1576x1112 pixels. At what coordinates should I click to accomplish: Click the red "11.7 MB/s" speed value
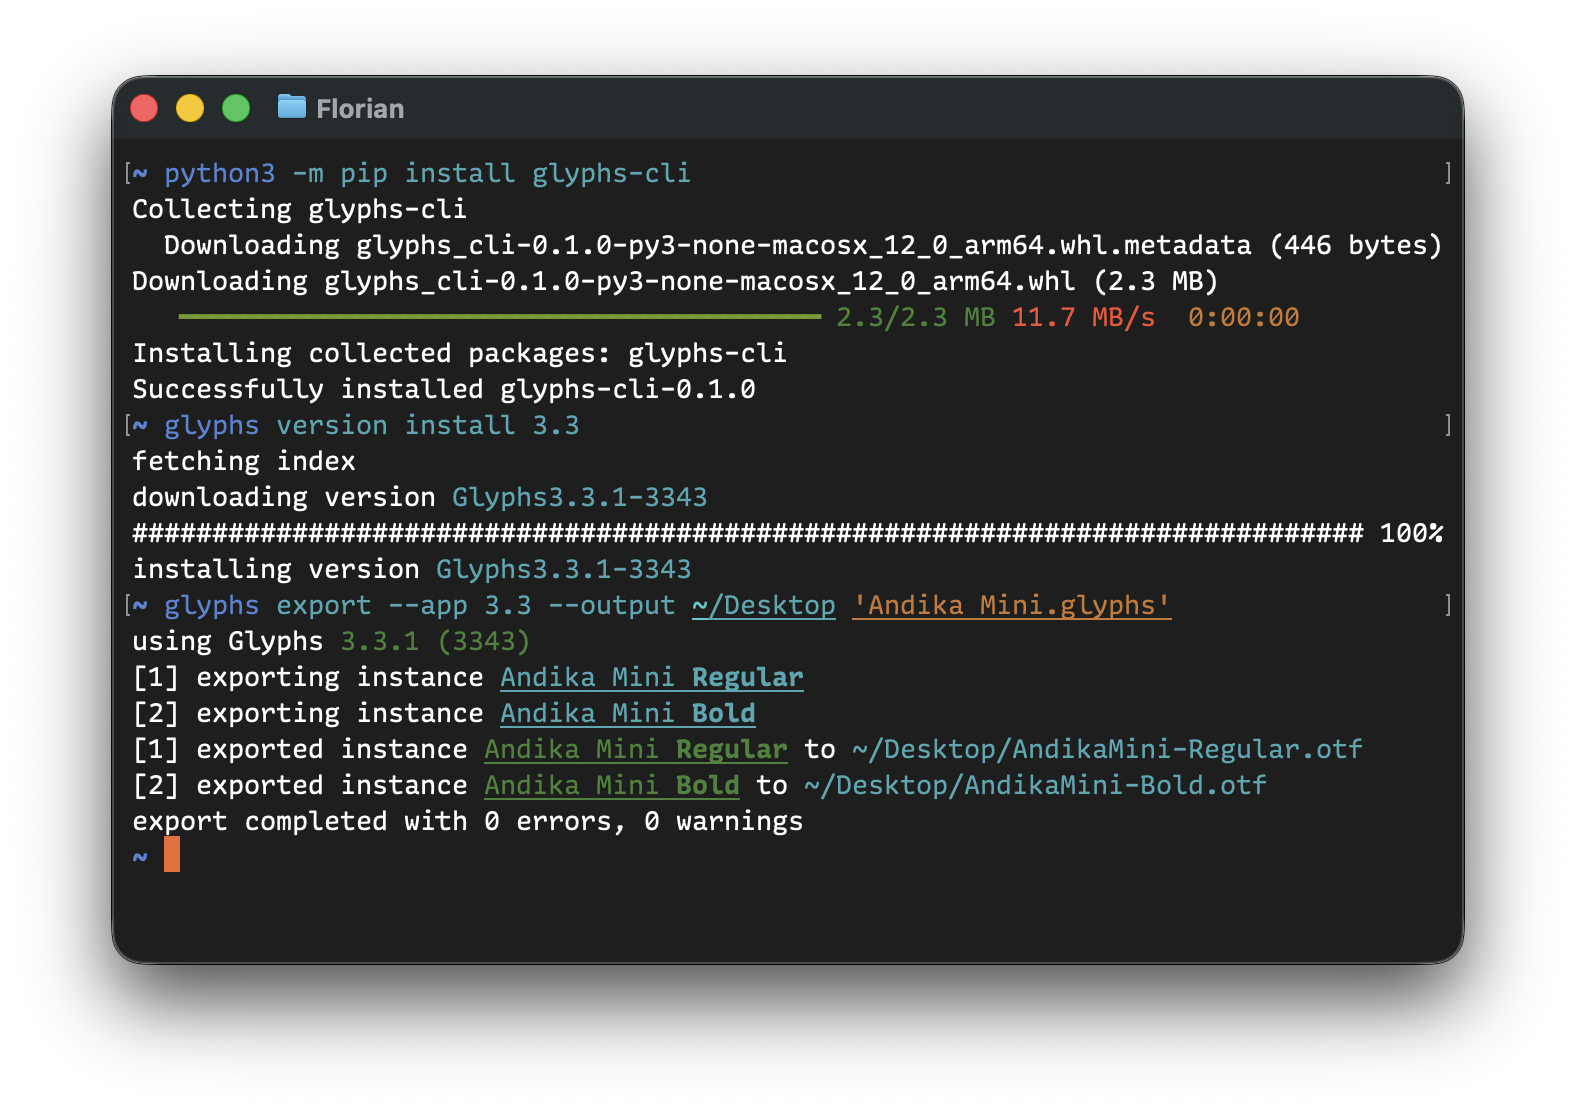tap(1083, 317)
